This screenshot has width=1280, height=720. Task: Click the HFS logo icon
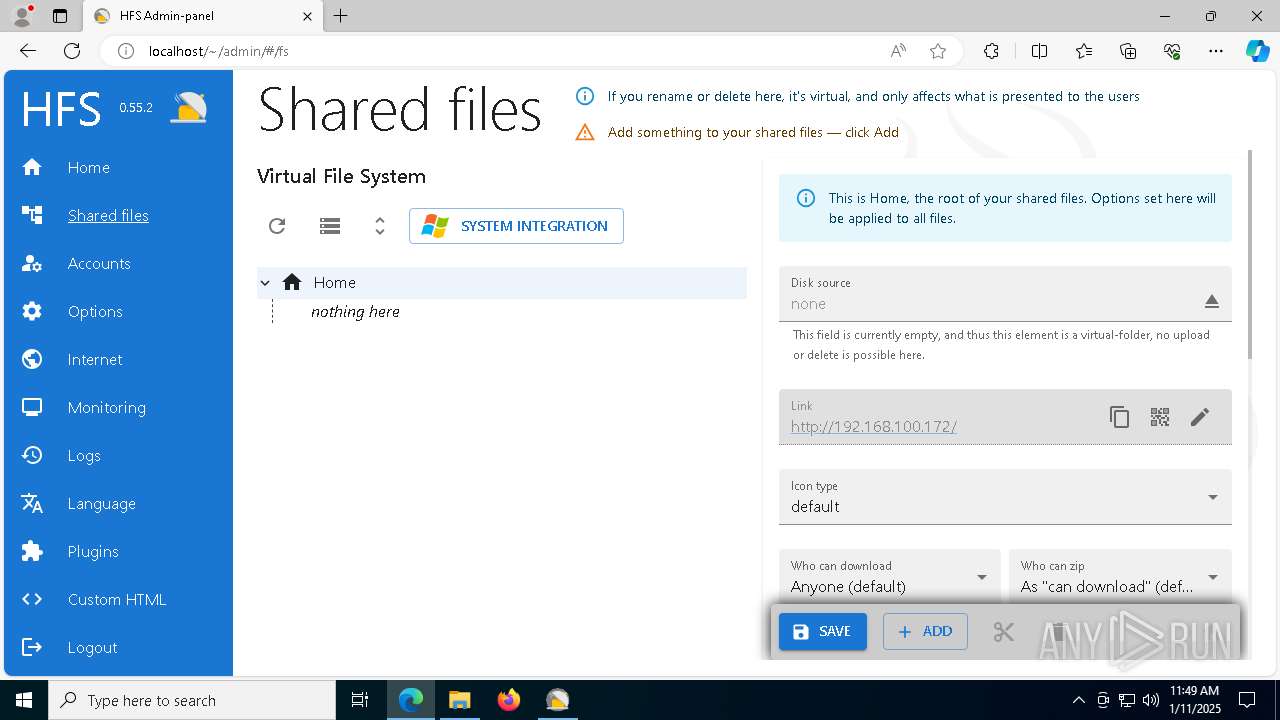click(x=188, y=107)
